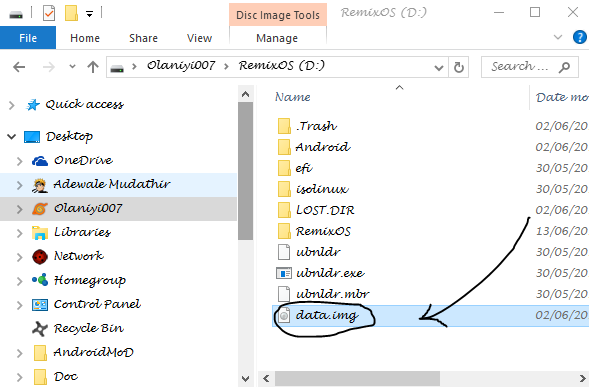
Task: Expand the Adewale Mudathir node
Action: click(20, 185)
